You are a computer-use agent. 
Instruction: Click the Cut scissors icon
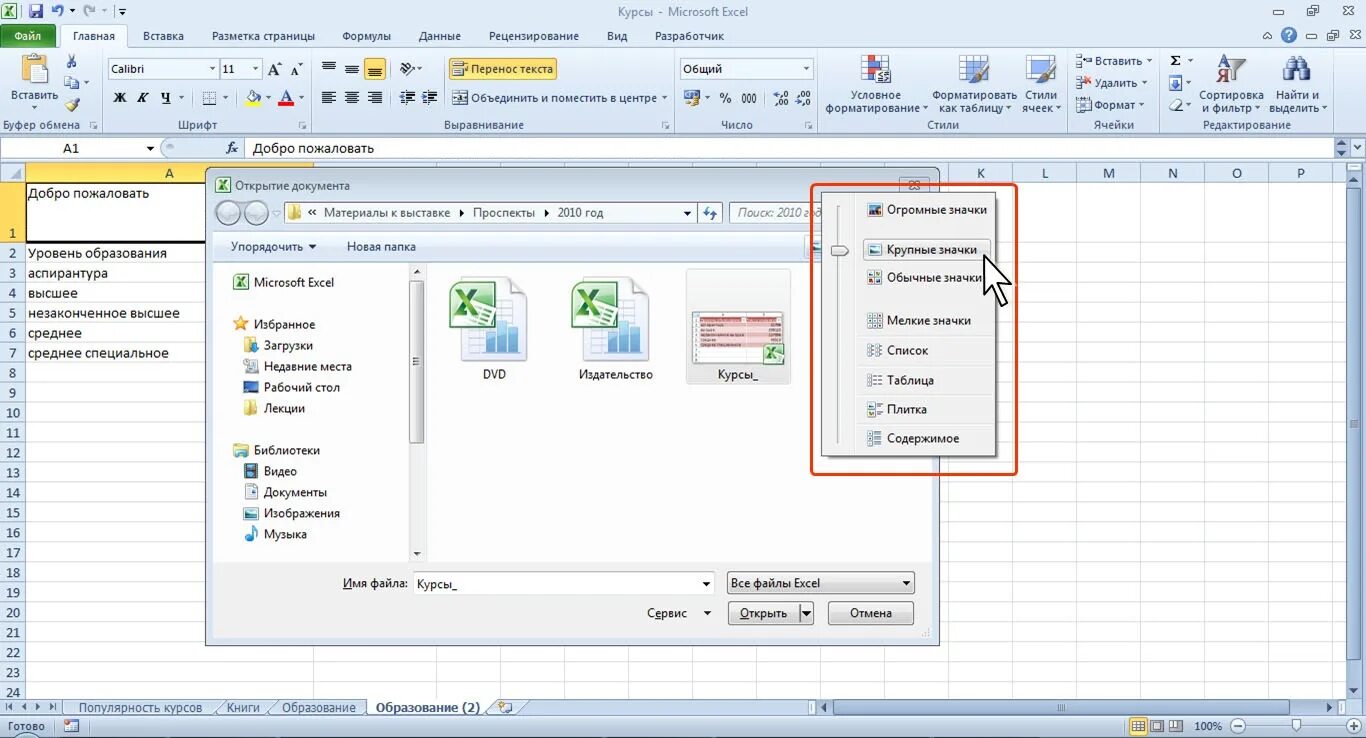(x=72, y=62)
